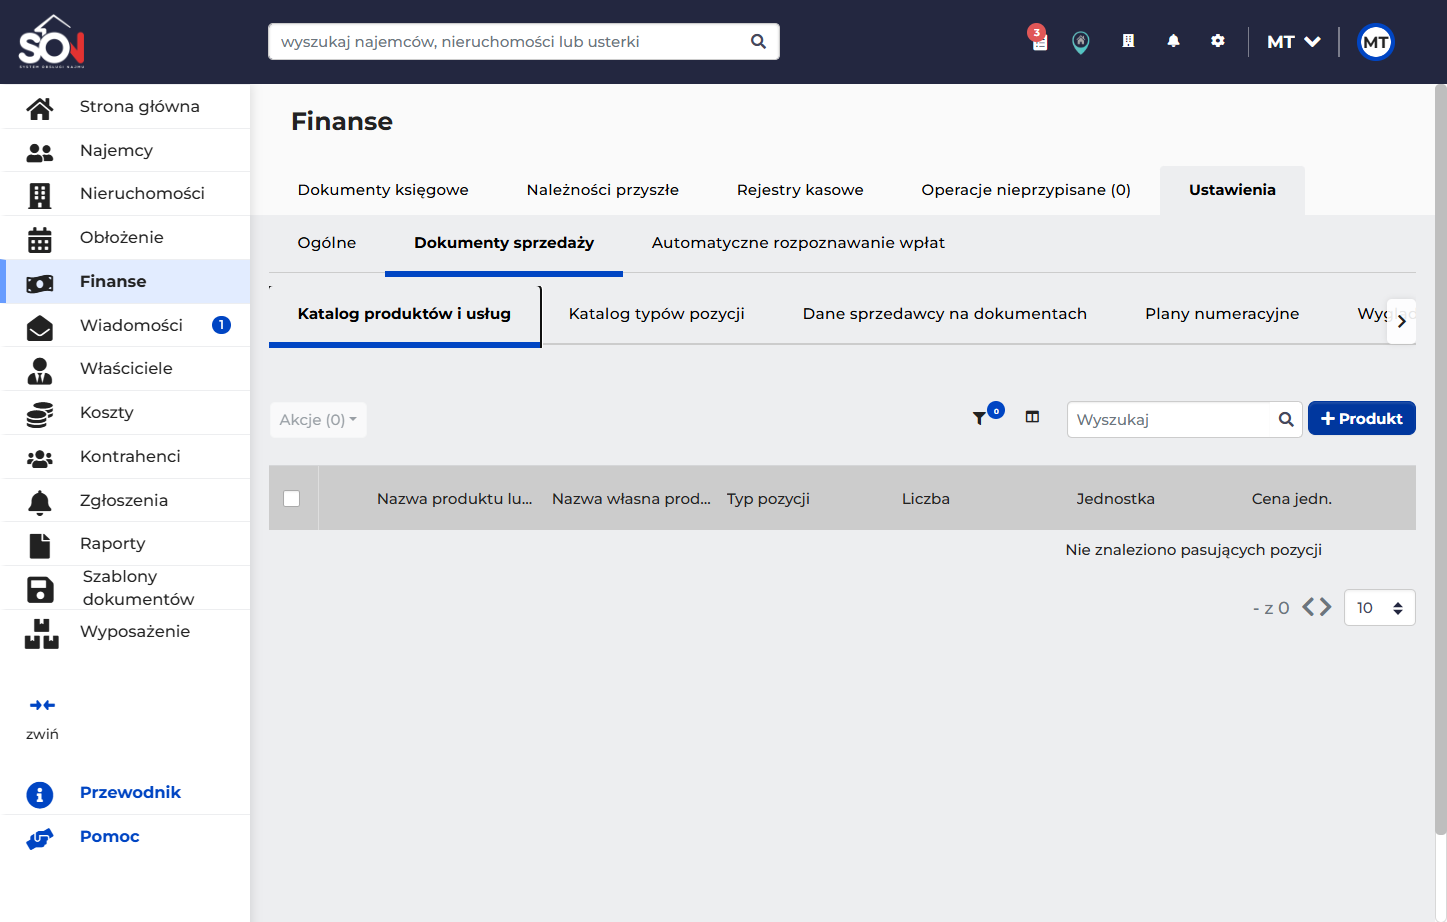1447x922 pixels.
Task: Open Plany numeracyjne tab
Action: pyautogui.click(x=1222, y=314)
